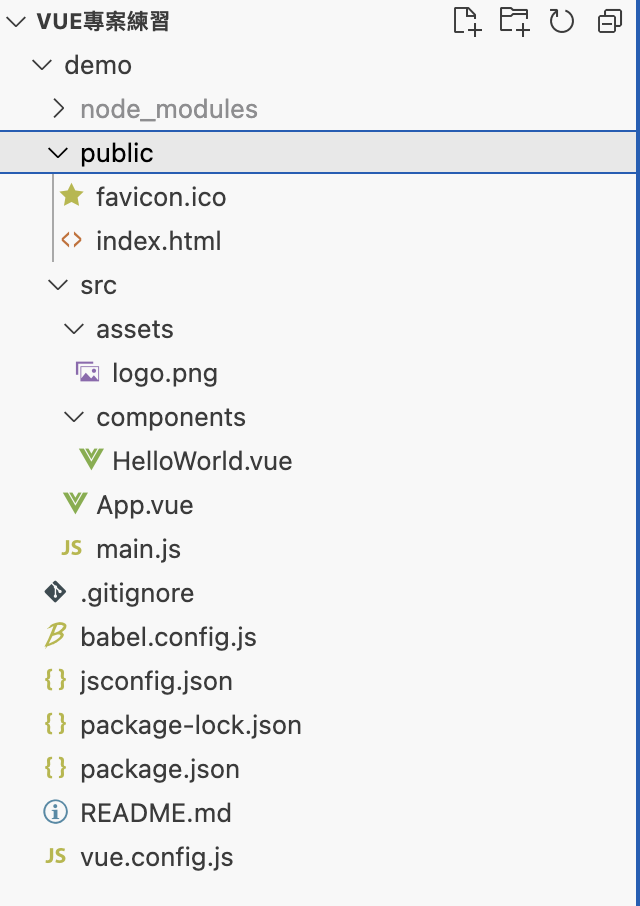The height and width of the screenshot is (906, 640).
Task: Collapse the VUE專案練習 workspace section
Action: point(14,21)
